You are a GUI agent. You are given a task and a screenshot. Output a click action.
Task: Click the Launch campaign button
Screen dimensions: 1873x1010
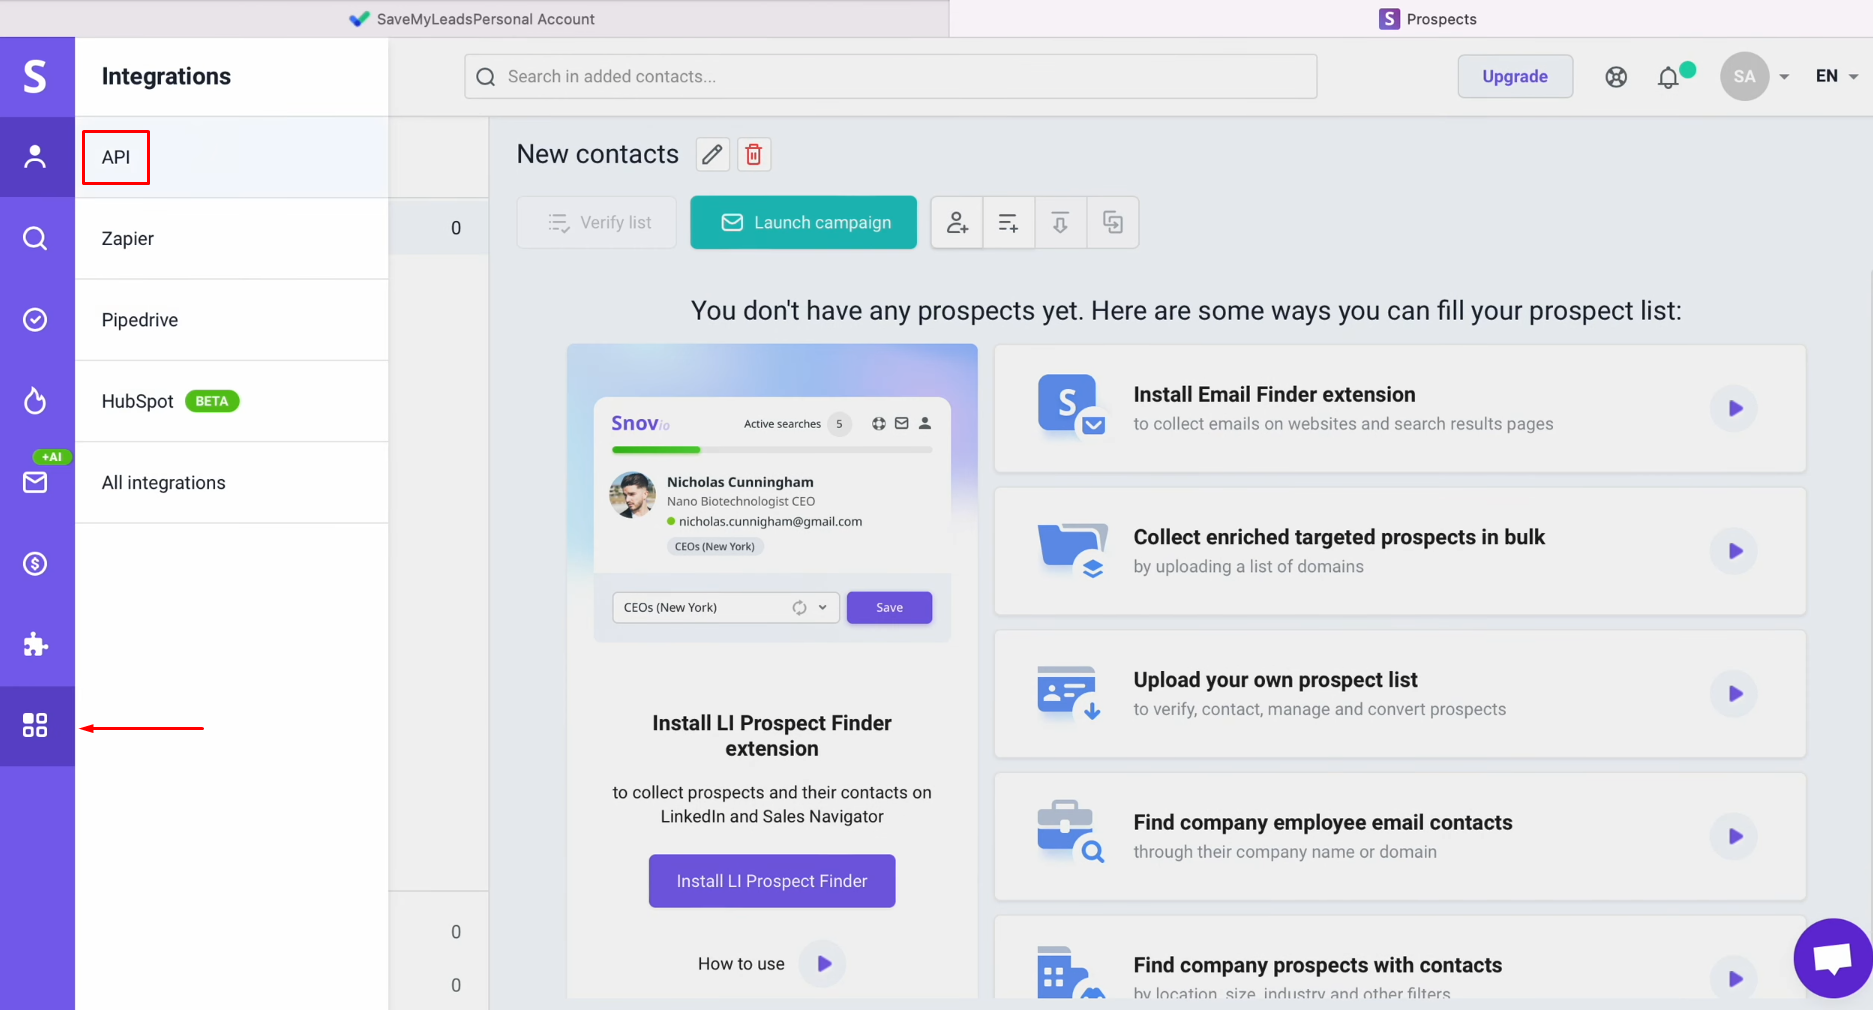point(804,222)
